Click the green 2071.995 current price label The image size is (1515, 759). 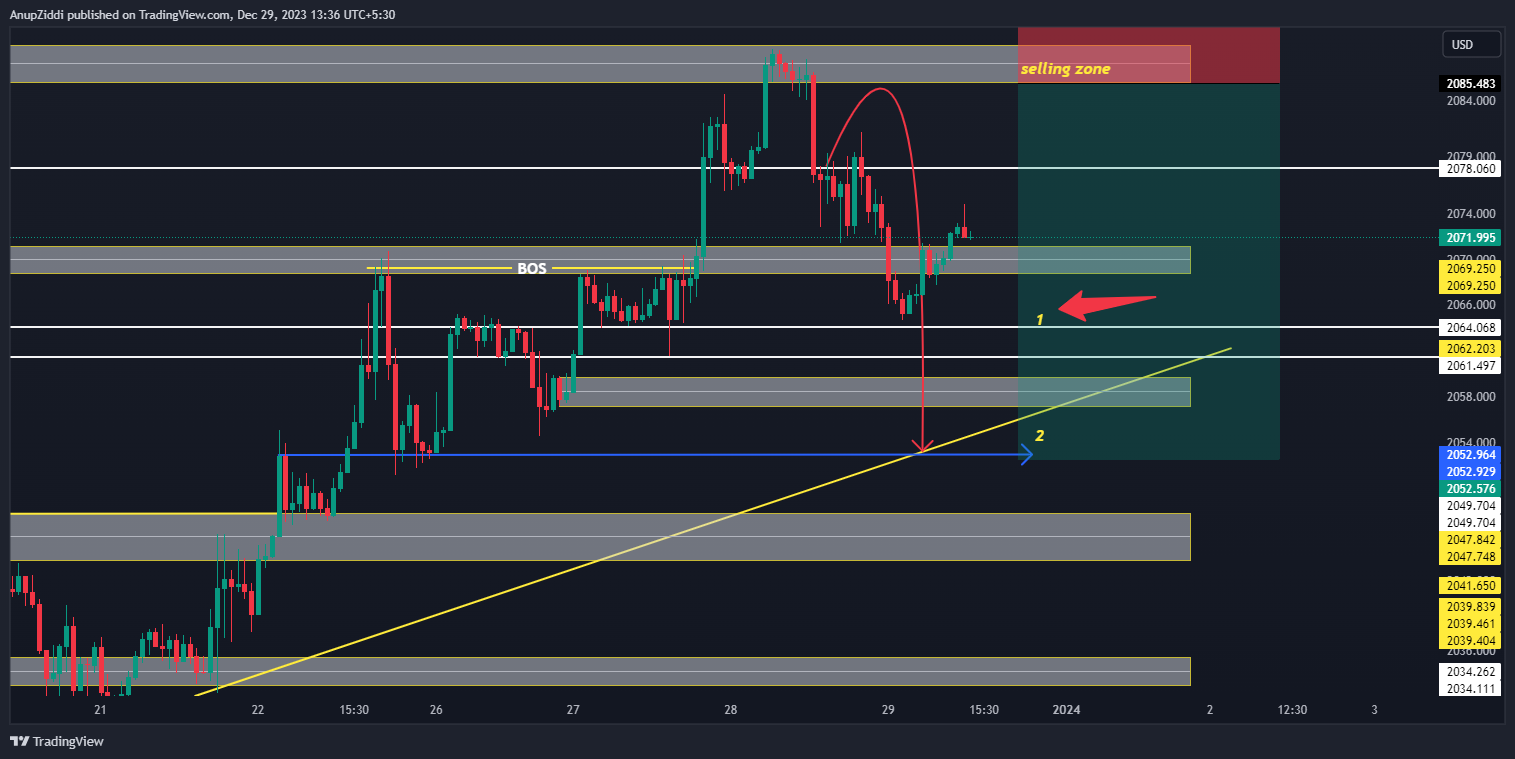(1471, 238)
